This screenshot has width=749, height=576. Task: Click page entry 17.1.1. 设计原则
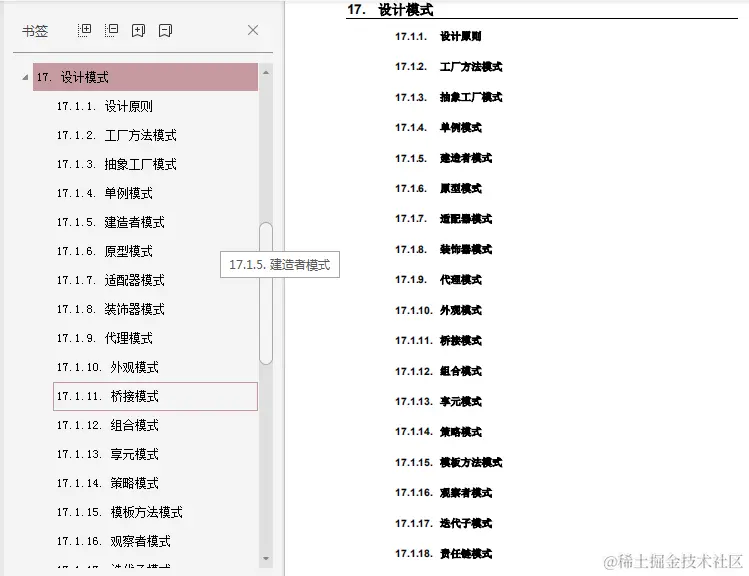[438, 36]
